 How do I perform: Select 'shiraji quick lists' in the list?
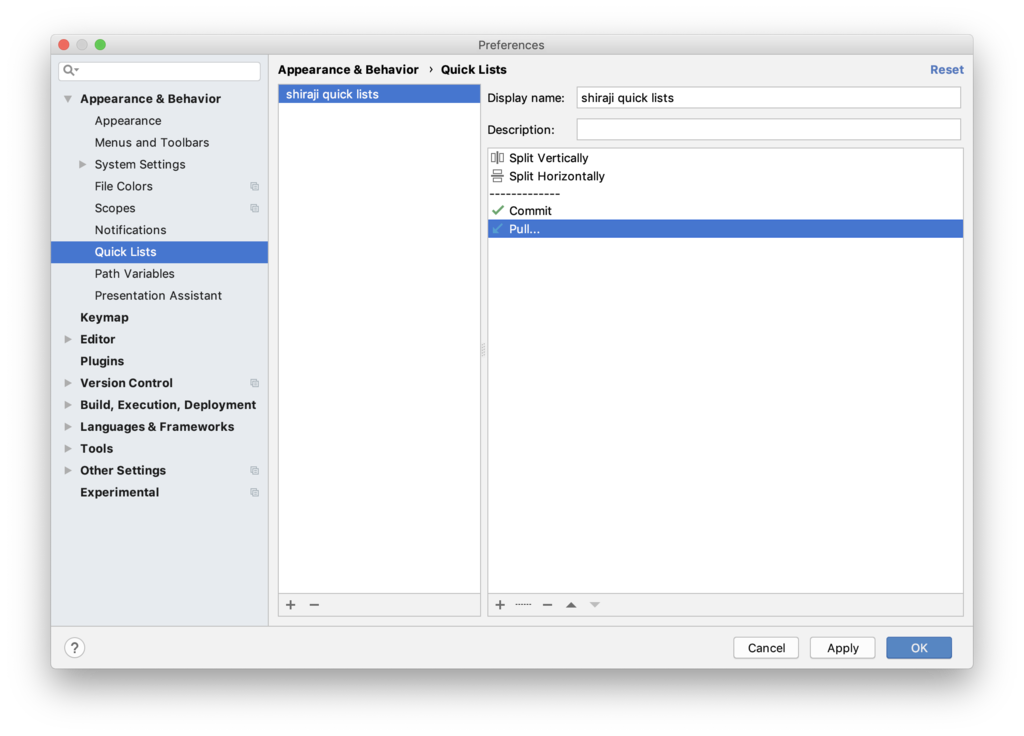pyautogui.click(x=379, y=94)
